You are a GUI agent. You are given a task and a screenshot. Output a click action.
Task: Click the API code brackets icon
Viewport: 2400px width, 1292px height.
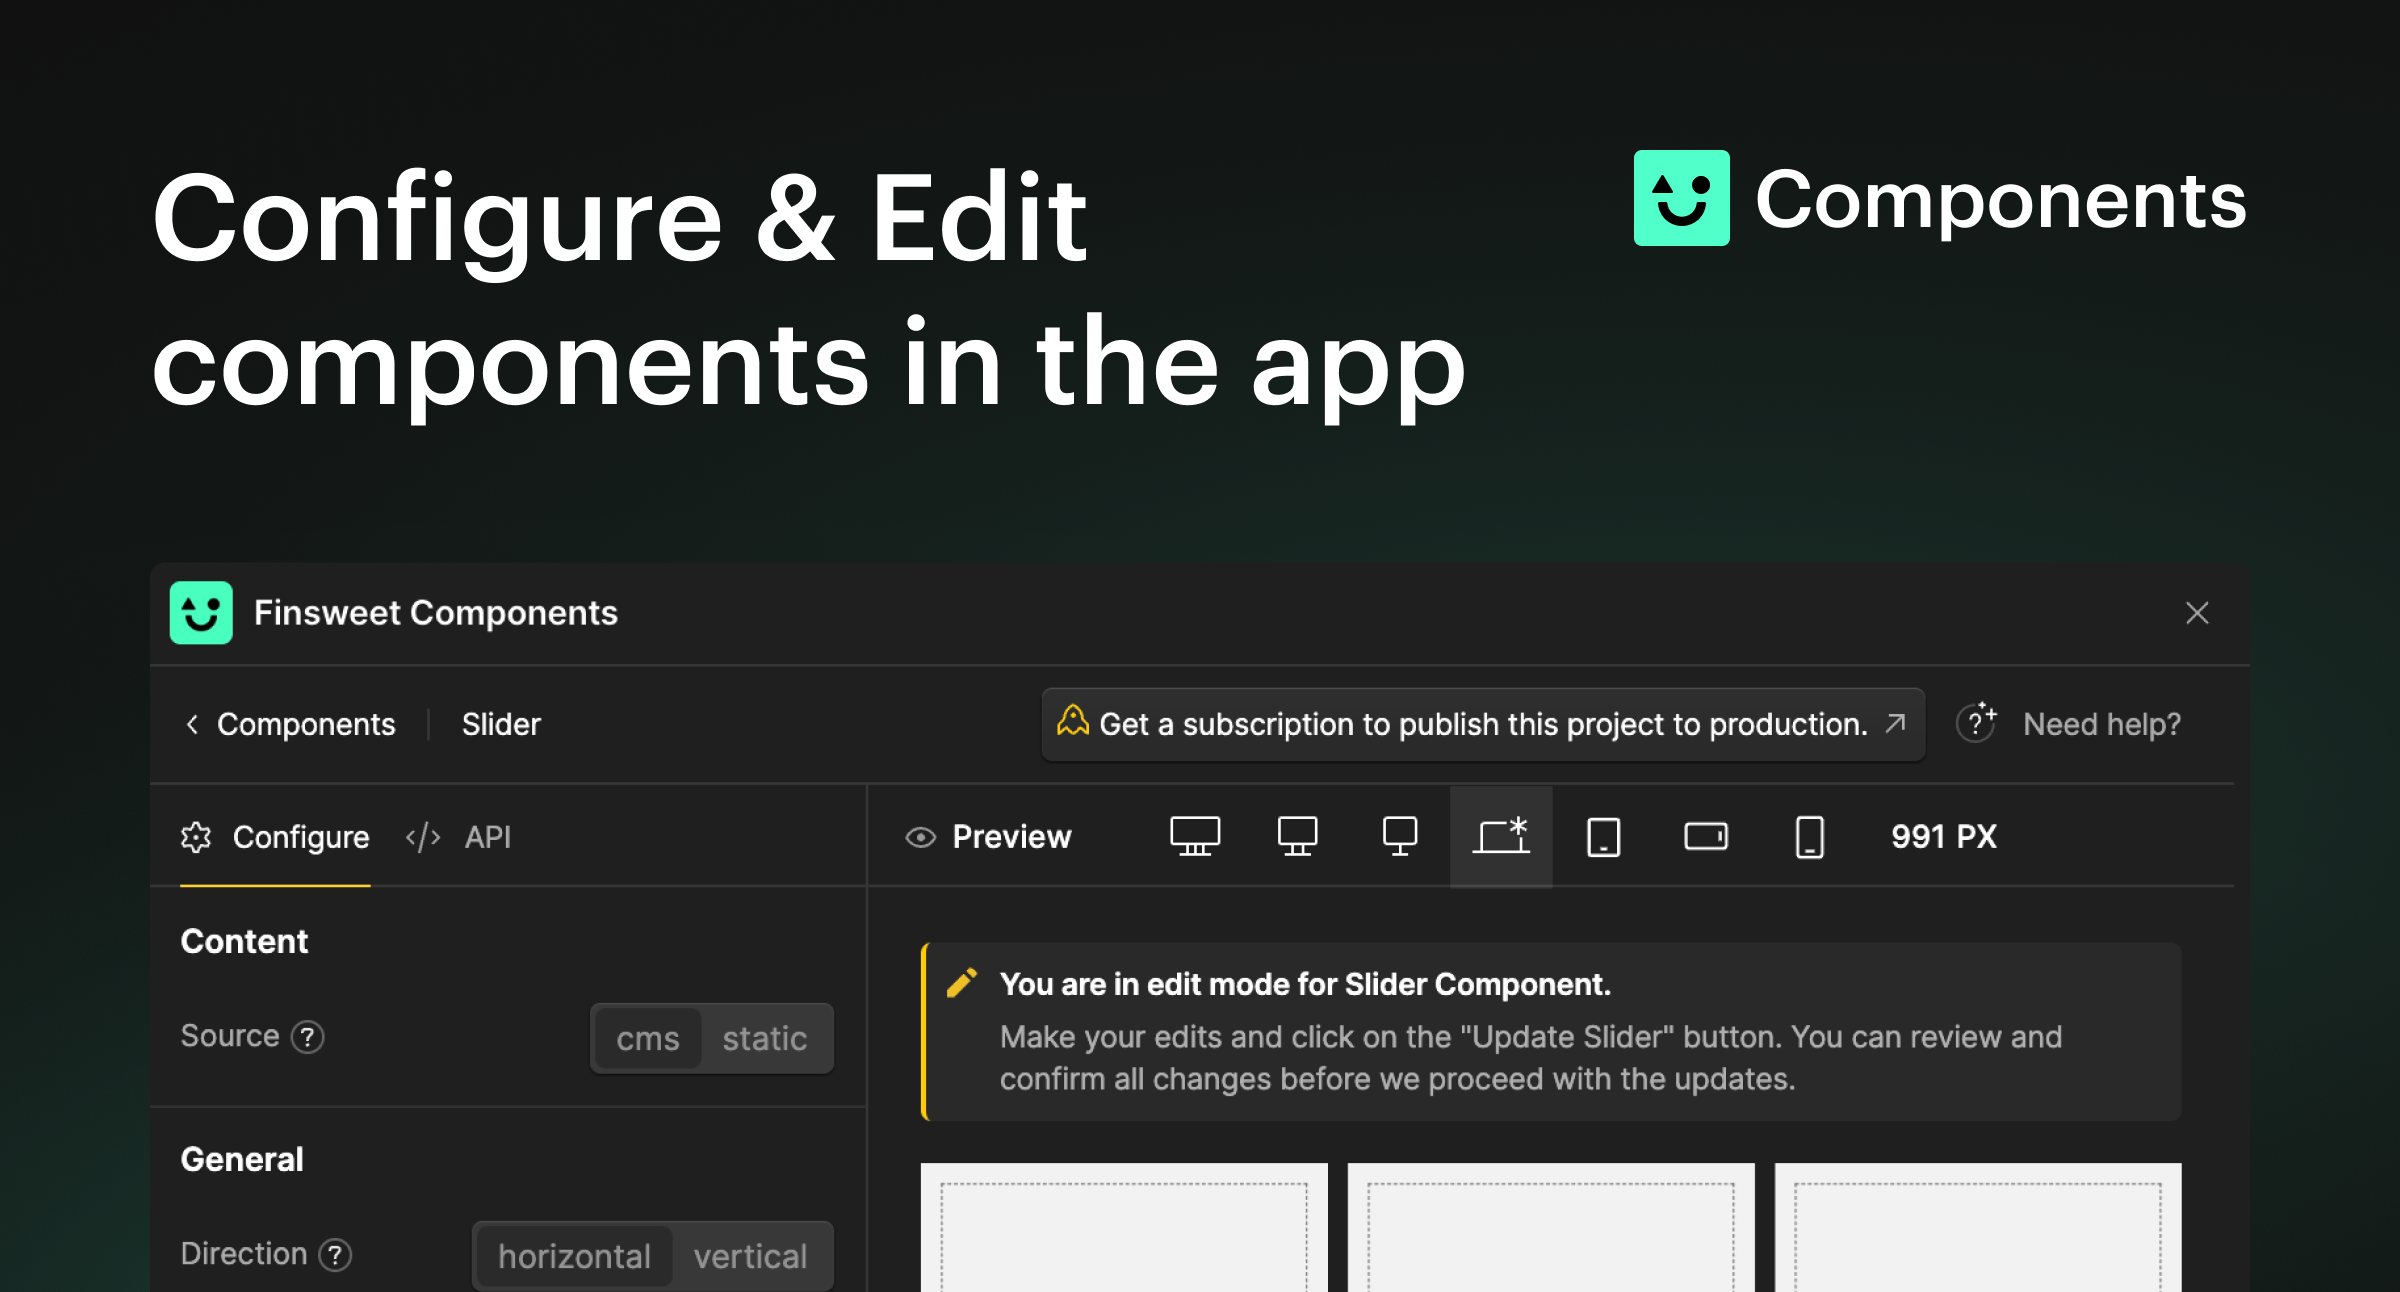tap(423, 837)
